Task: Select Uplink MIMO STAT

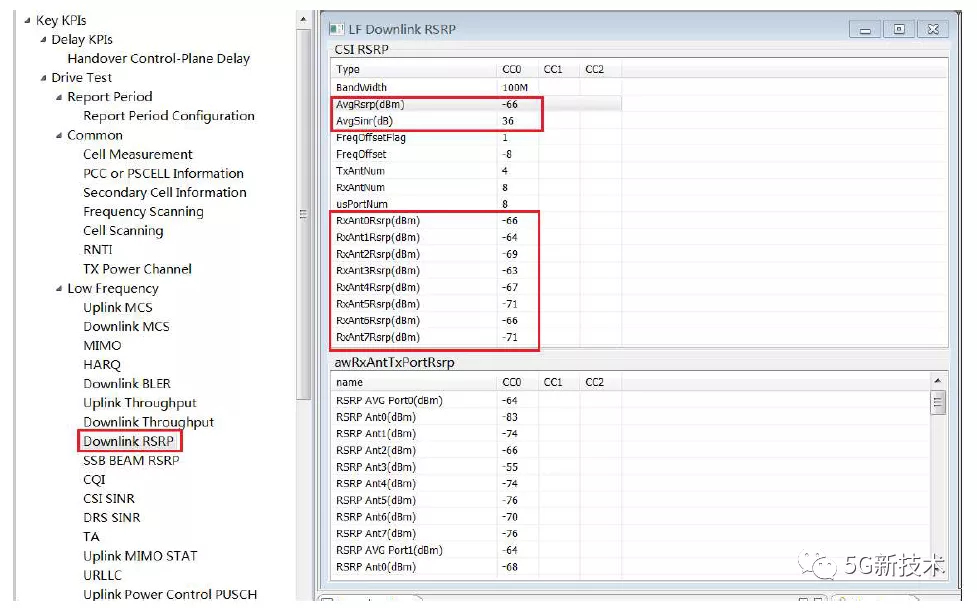Action: pos(140,556)
